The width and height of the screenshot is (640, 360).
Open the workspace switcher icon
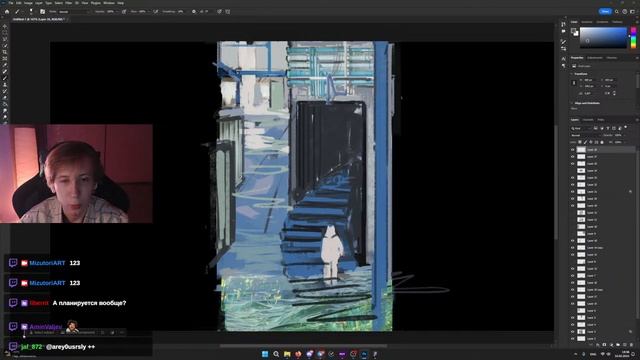(x=632, y=11)
